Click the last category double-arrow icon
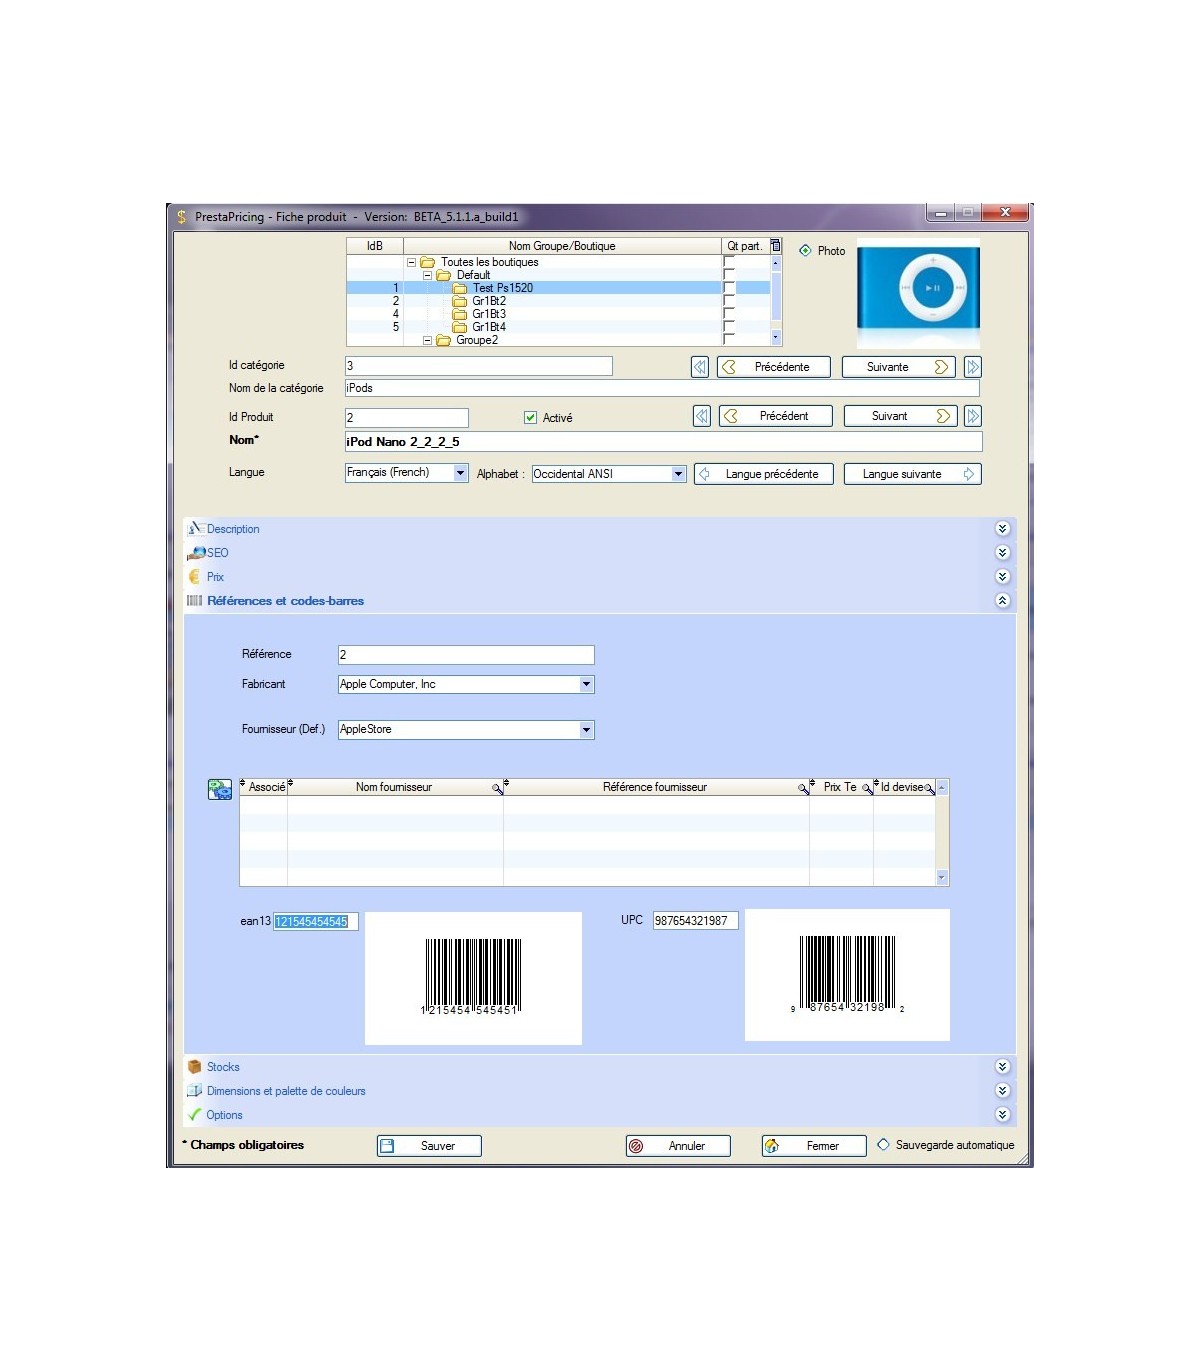Image resolution: width=1200 pixels, height=1372 pixels. point(972,367)
